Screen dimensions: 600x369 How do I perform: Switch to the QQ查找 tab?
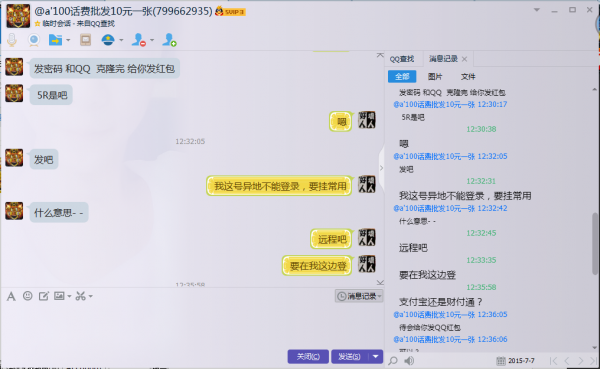[x=402, y=59]
